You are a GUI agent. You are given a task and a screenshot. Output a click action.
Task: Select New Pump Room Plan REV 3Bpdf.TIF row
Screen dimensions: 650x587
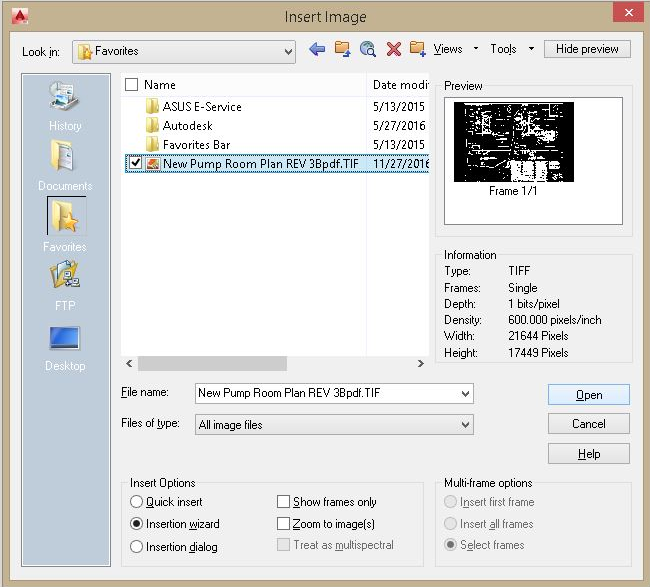[x=277, y=163]
